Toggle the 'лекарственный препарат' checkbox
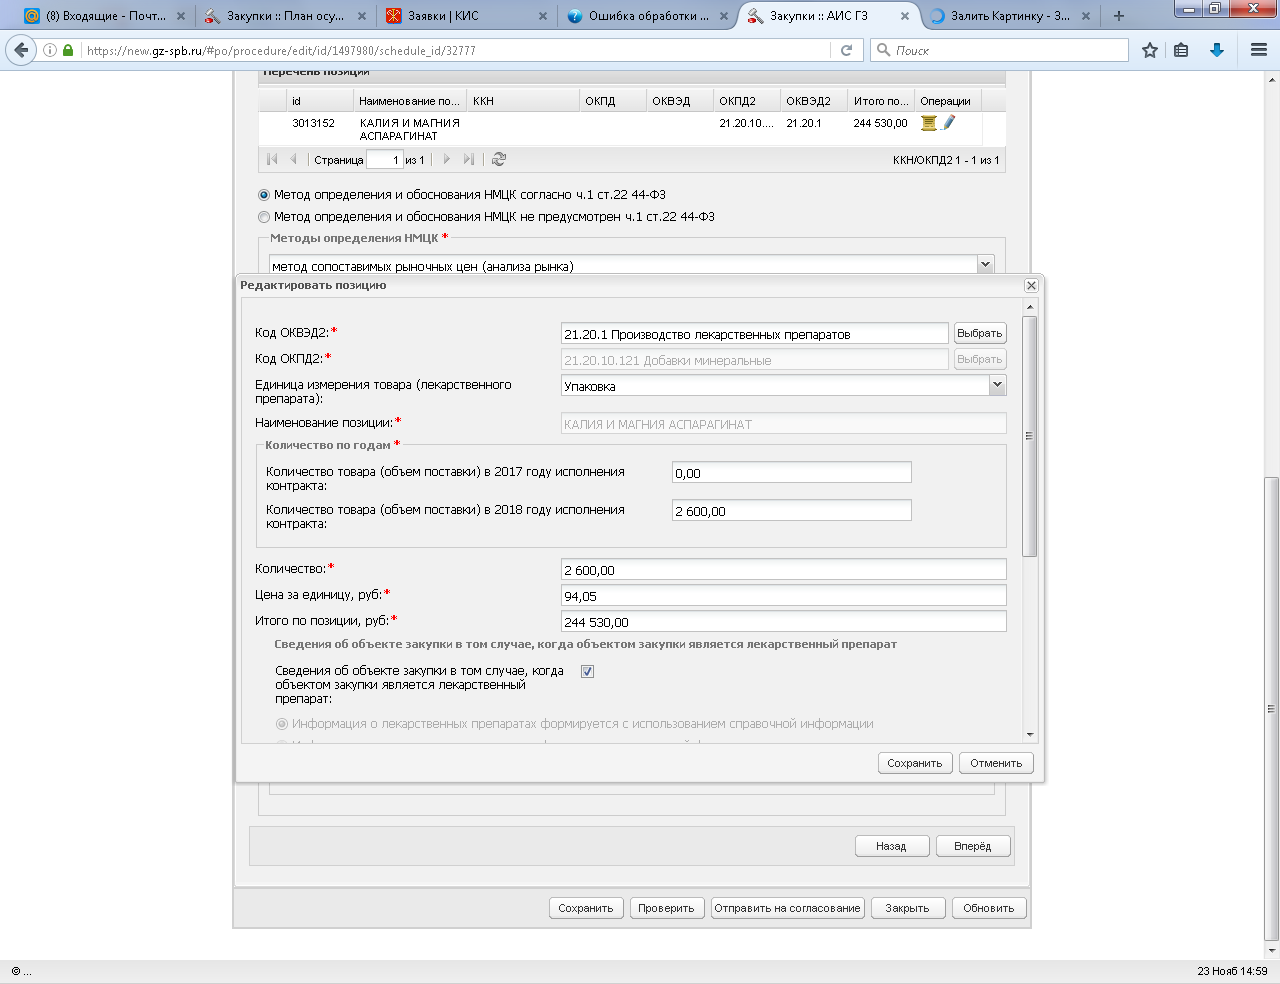The width and height of the screenshot is (1280, 984). coord(587,672)
